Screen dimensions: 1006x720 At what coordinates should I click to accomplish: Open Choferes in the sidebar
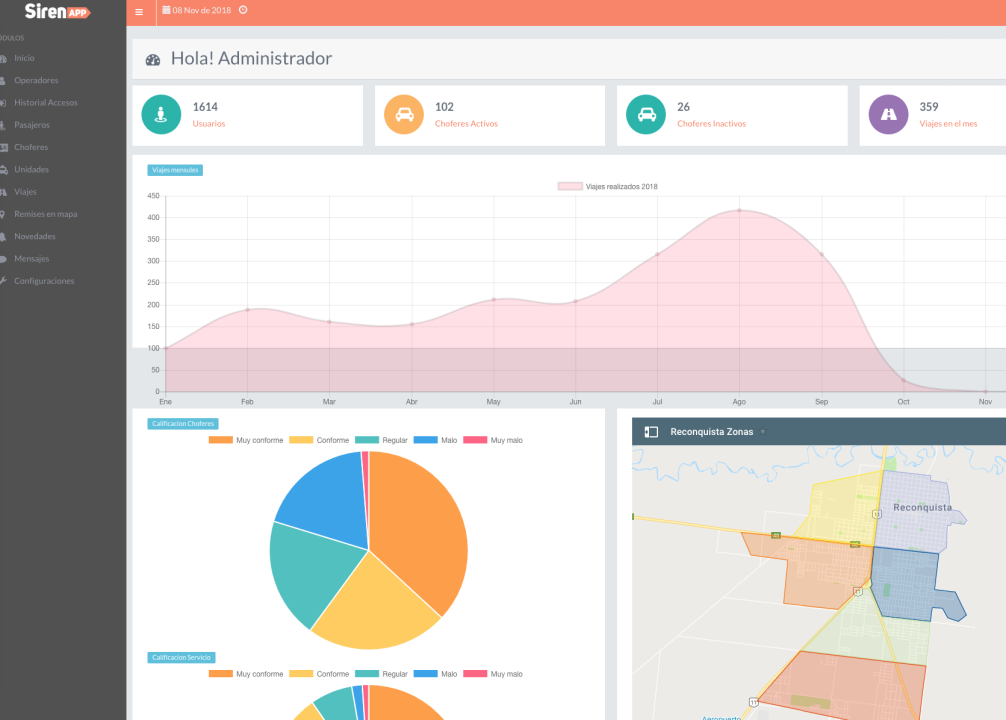pyautogui.click(x=31, y=147)
